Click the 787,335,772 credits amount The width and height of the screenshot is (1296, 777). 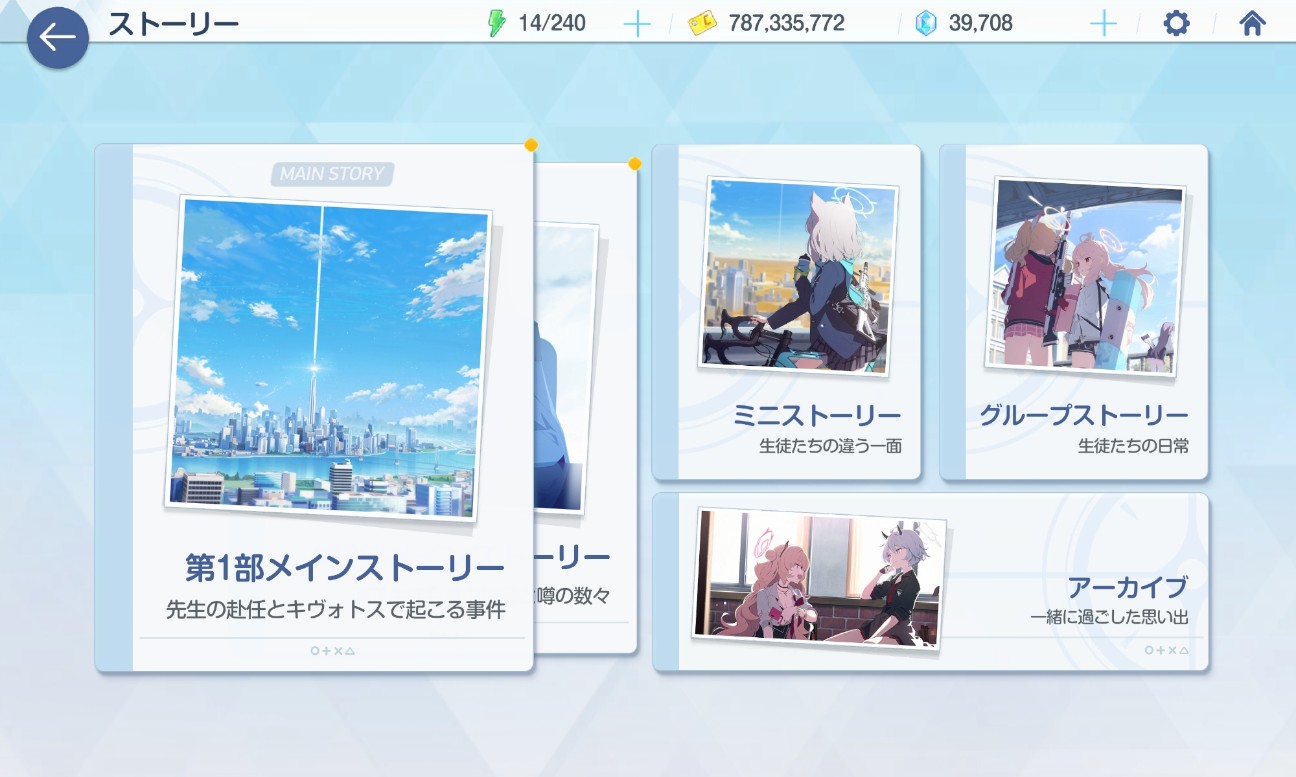click(787, 23)
